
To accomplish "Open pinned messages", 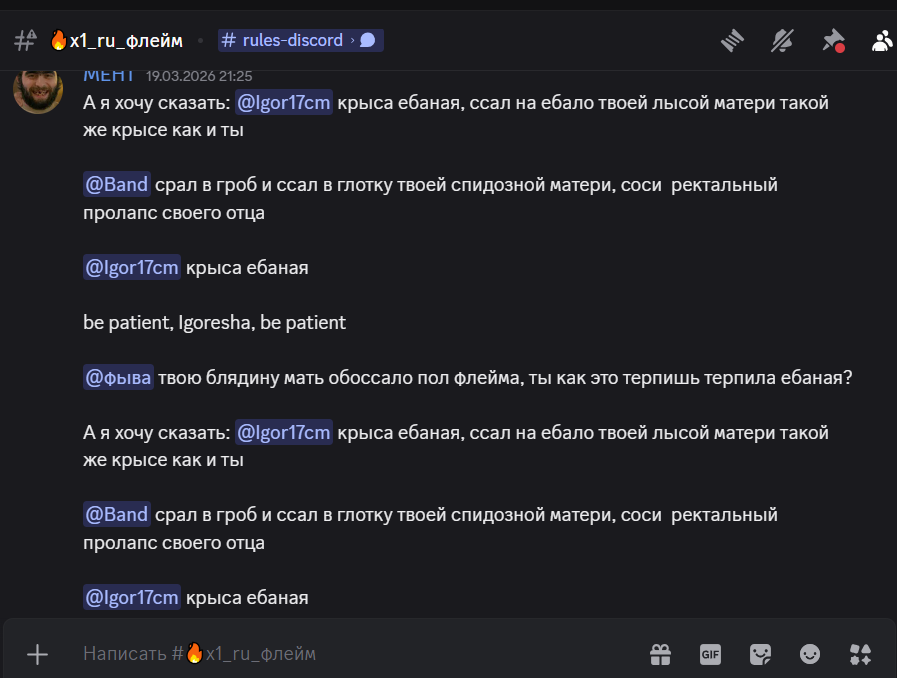I will 832,40.
